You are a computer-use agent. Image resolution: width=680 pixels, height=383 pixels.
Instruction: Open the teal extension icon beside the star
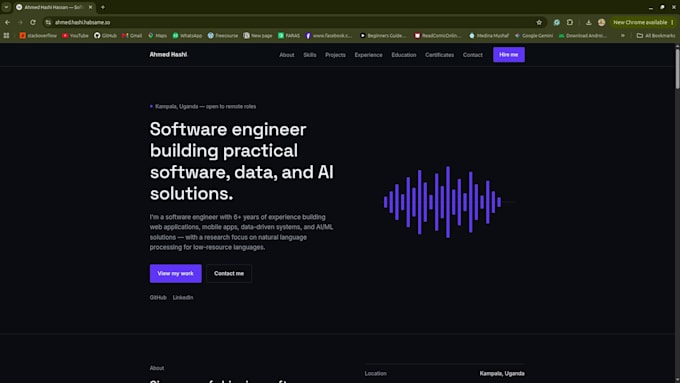tap(556, 22)
